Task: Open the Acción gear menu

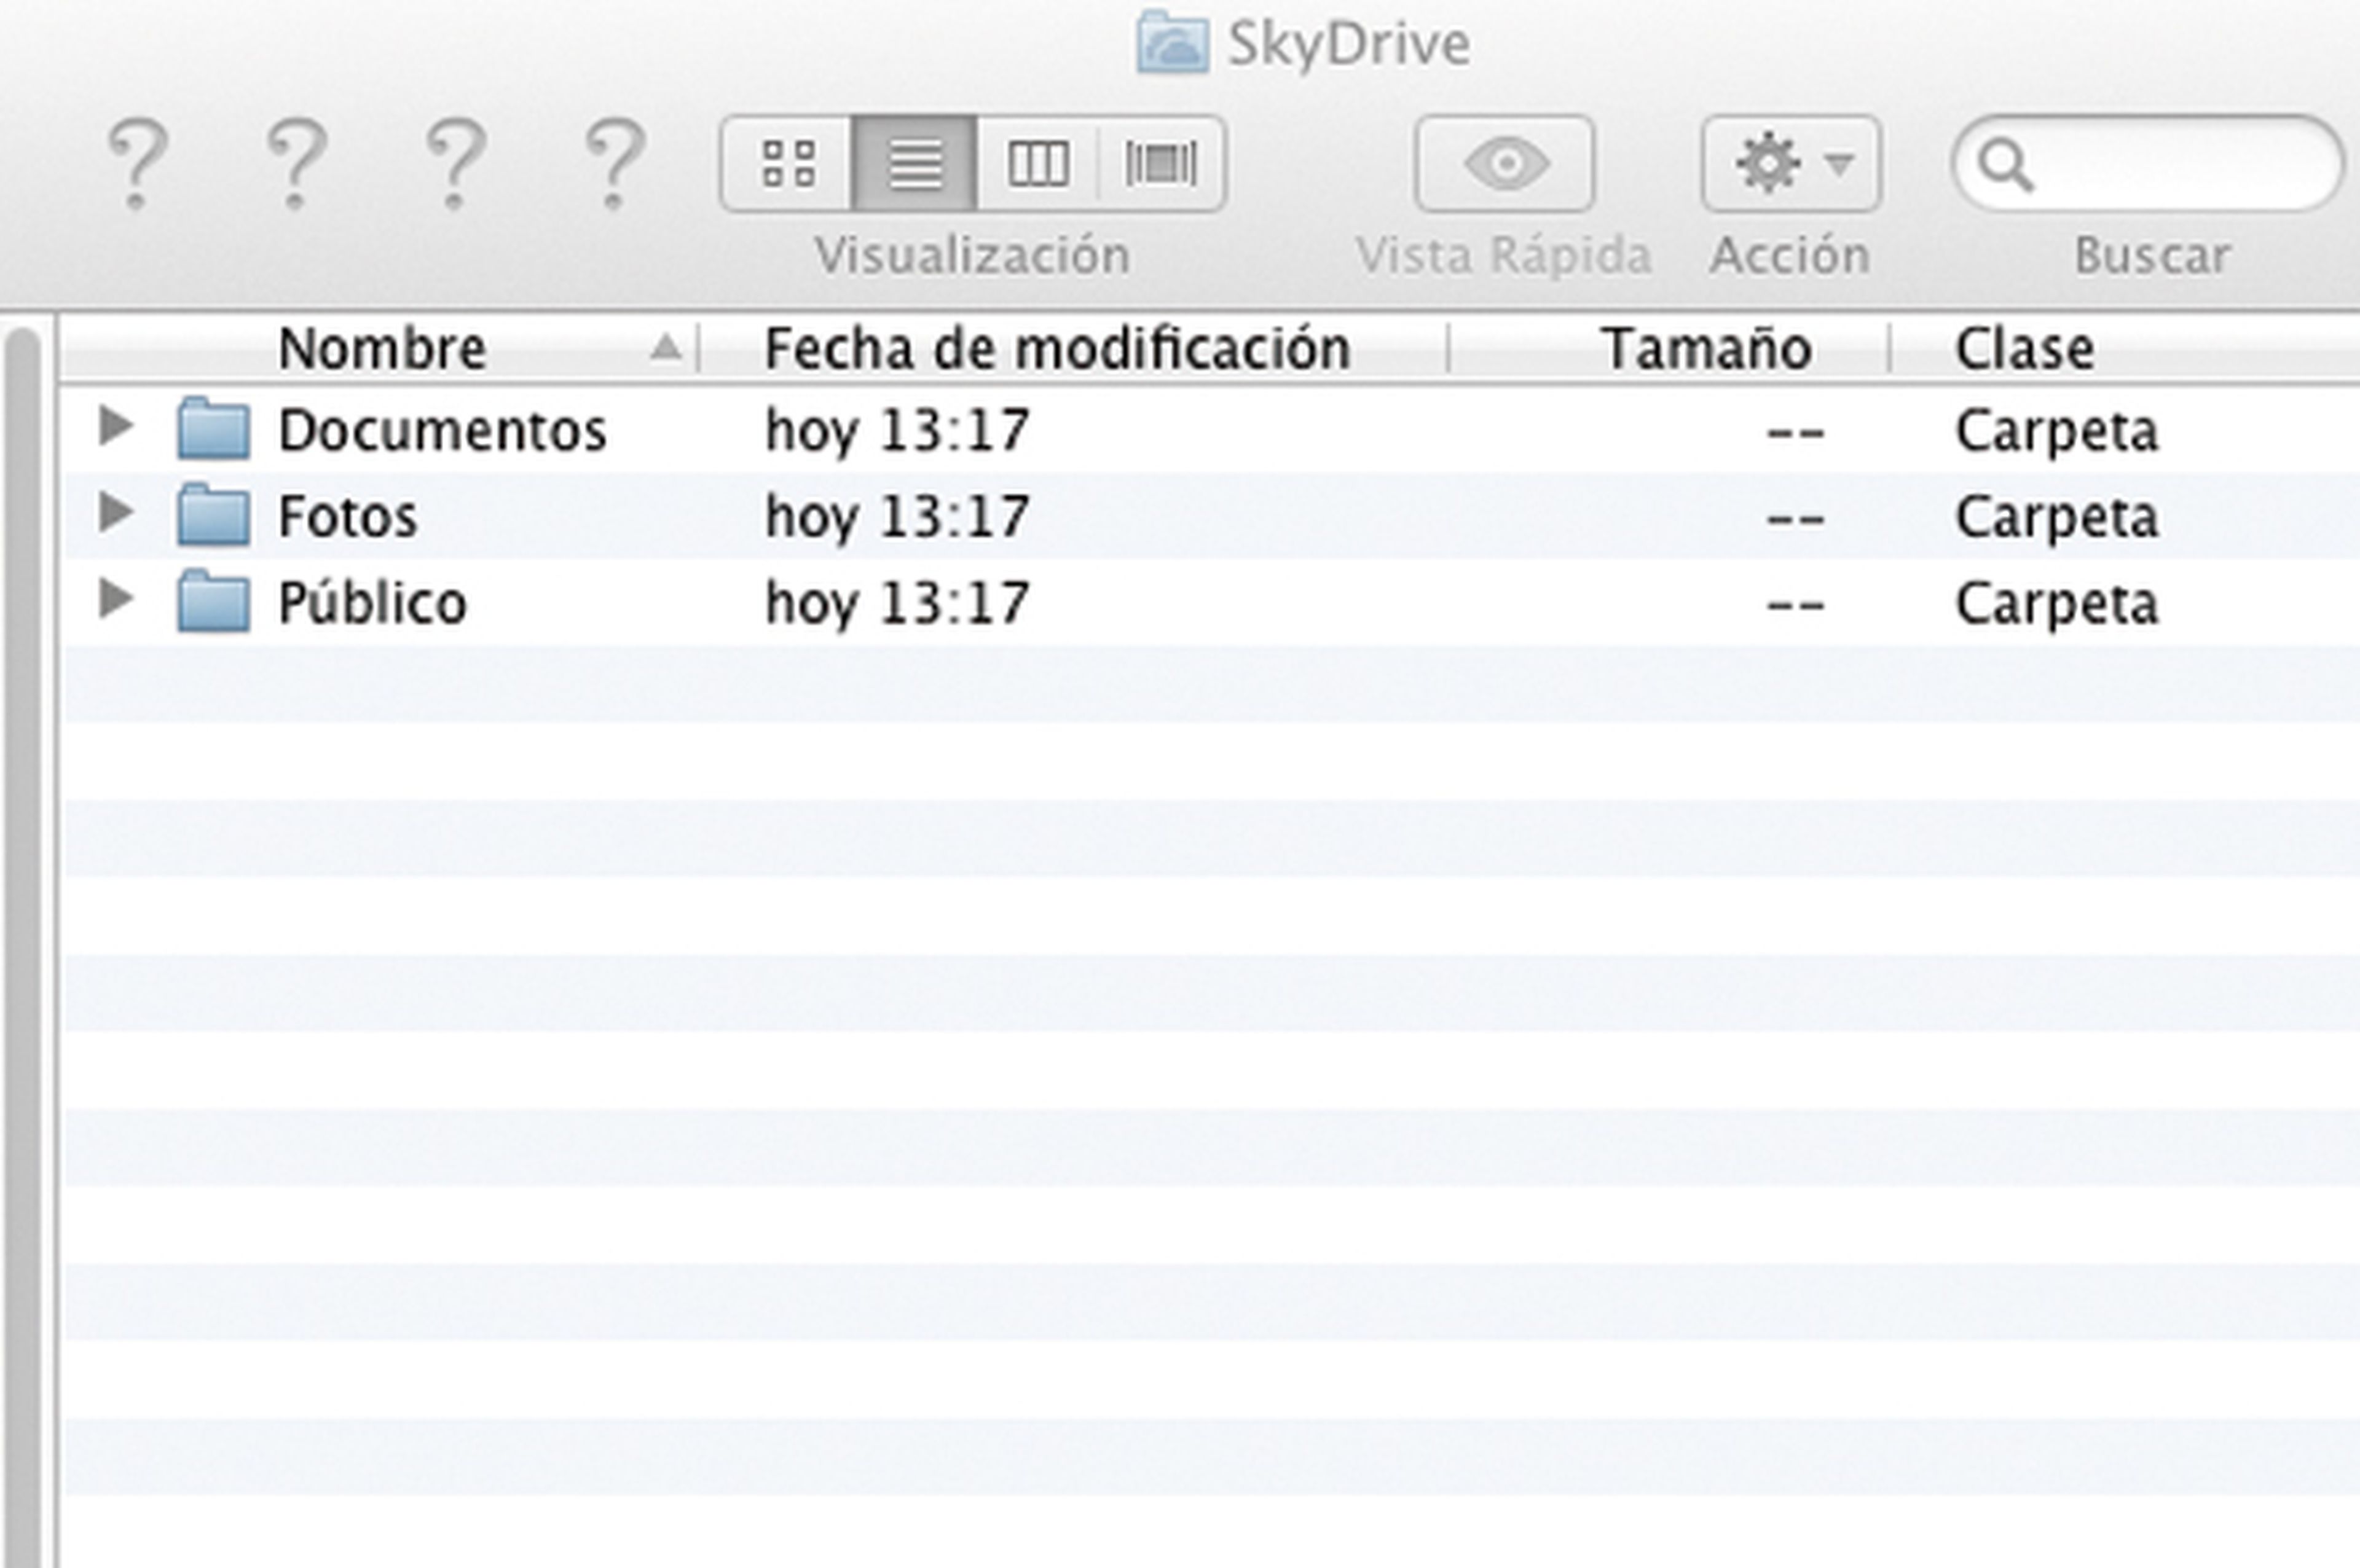Action: point(1791,163)
